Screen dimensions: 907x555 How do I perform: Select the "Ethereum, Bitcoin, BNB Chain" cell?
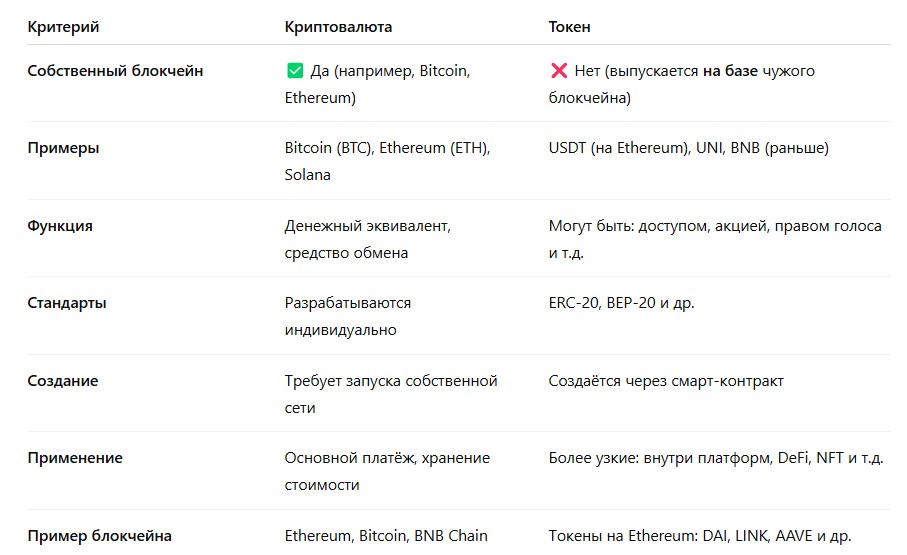[386, 536]
